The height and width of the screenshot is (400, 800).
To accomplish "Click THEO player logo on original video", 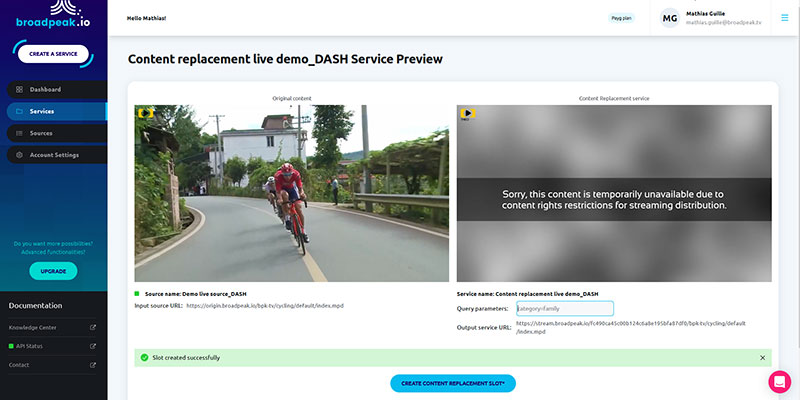I will point(145,113).
